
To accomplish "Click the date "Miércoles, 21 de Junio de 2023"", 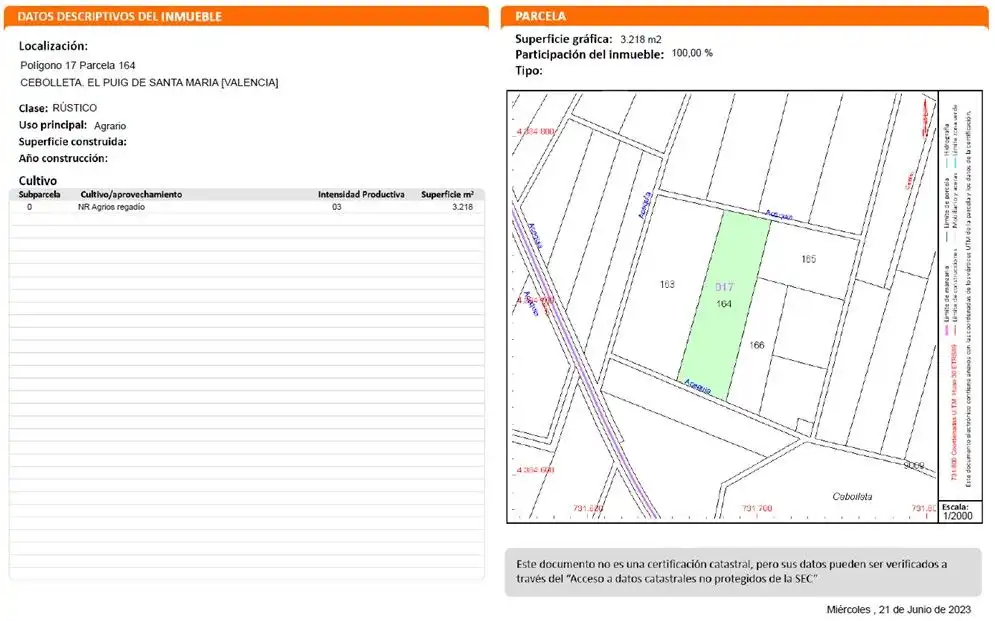I will (x=899, y=610).
